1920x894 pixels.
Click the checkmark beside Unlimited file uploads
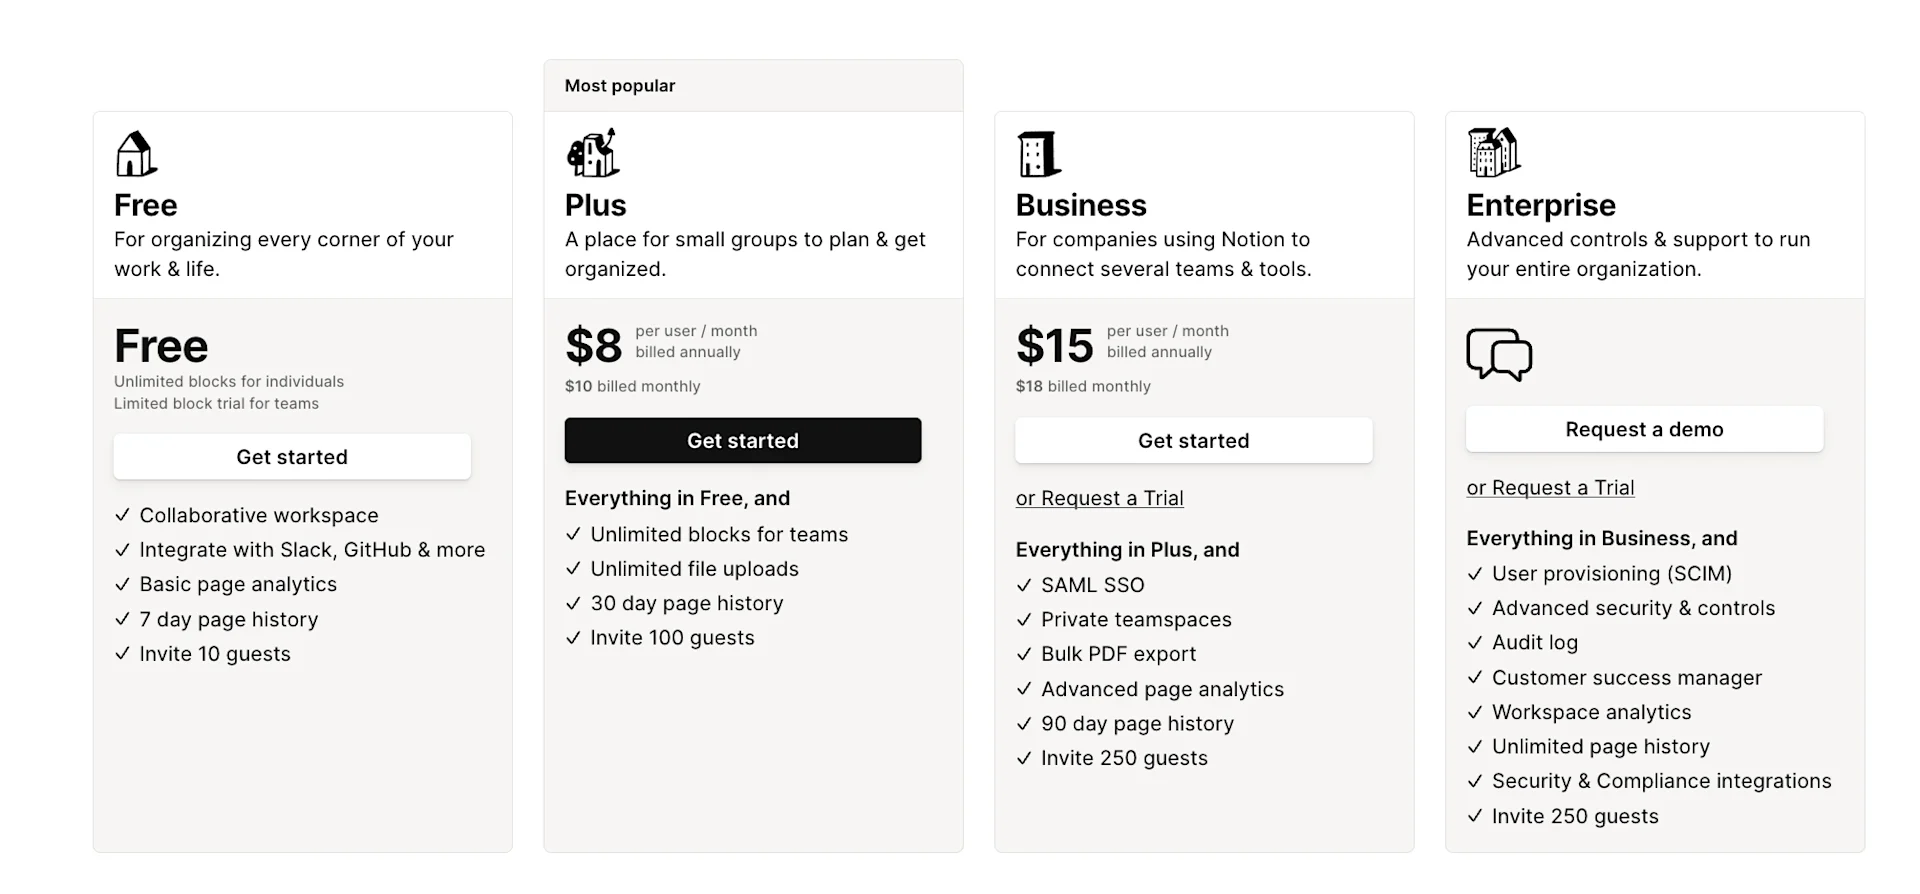coord(573,569)
